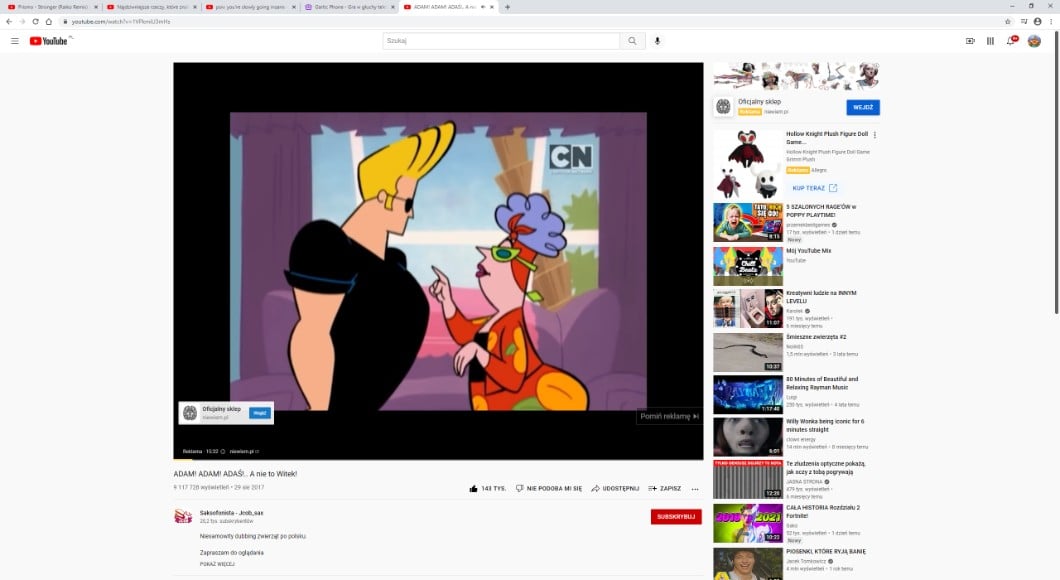
Task: Open the three-dot more actions menu under video
Action: tap(695, 489)
